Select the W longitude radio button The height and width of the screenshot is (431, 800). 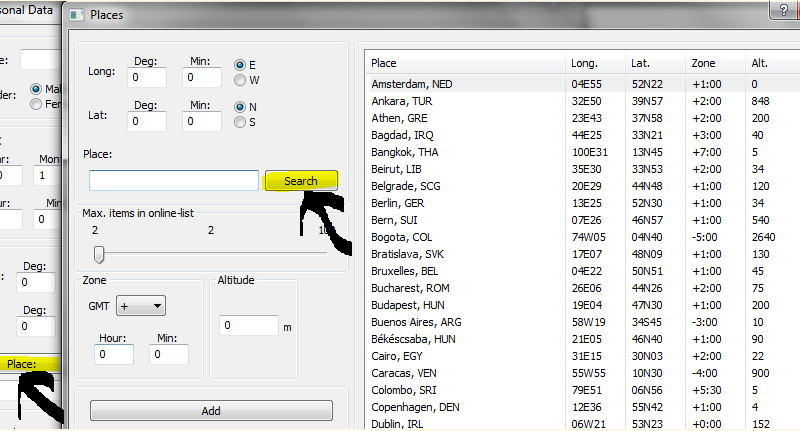(240, 80)
